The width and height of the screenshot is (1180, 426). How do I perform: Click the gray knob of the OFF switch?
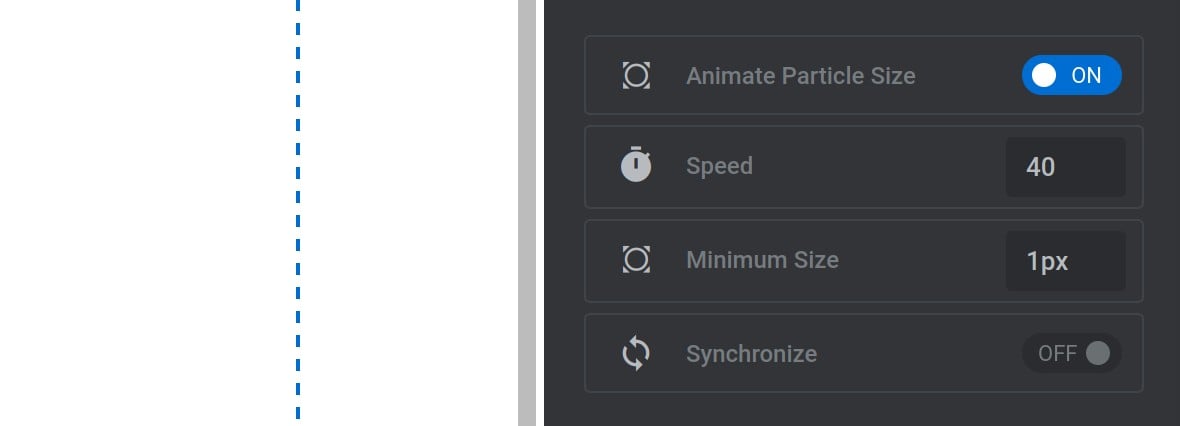[1097, 353]
